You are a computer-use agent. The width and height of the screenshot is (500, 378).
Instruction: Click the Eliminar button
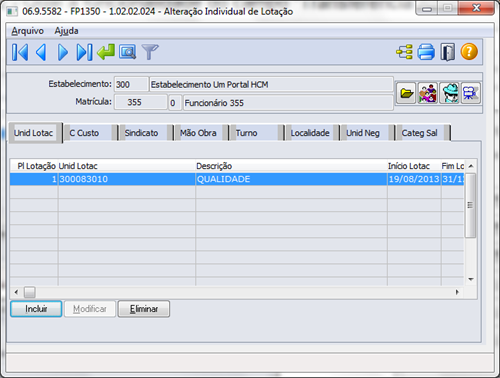[x=144, y=309]
